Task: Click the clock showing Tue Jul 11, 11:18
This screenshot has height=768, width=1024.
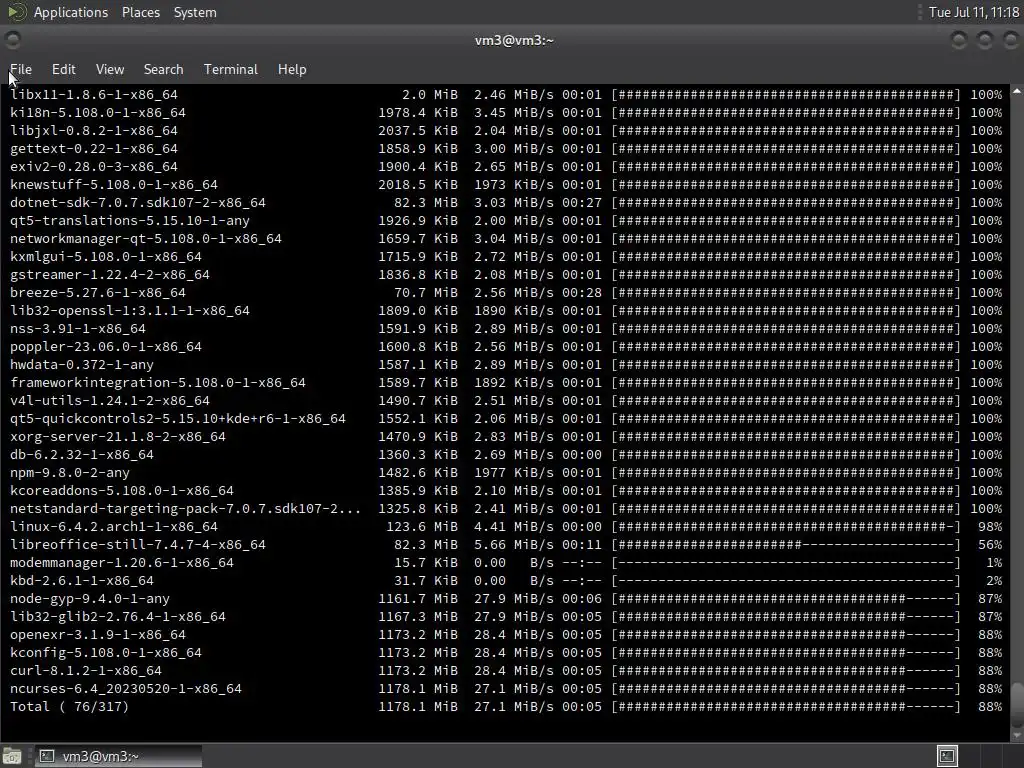Action: tap(974, 12)
